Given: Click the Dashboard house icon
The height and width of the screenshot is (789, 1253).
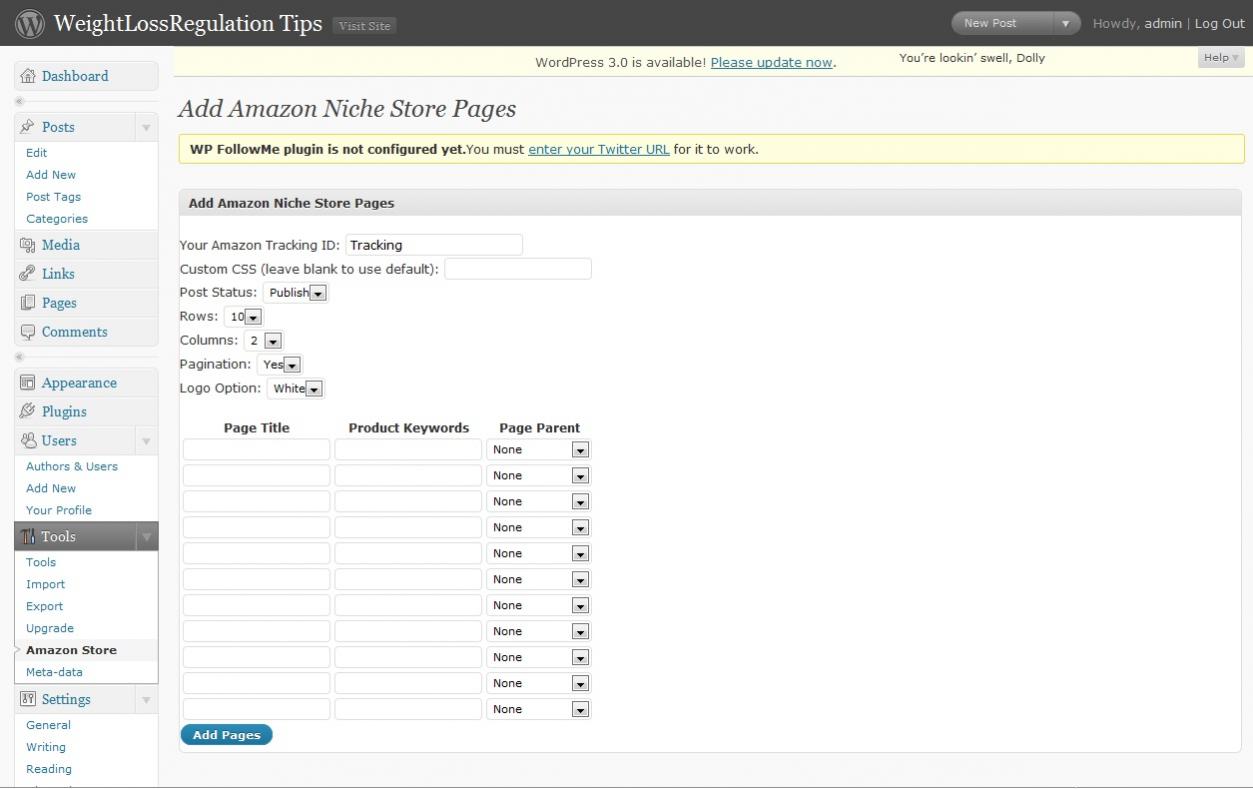Looking at the screenshot, I should pyautogui.click(x=28, y=76).
